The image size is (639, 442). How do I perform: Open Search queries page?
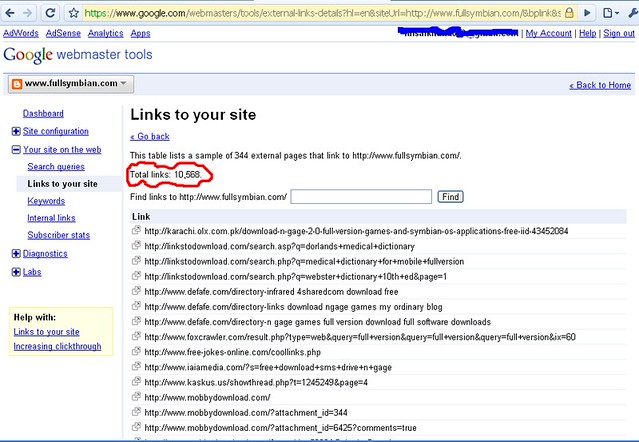[x=56, y=167]
